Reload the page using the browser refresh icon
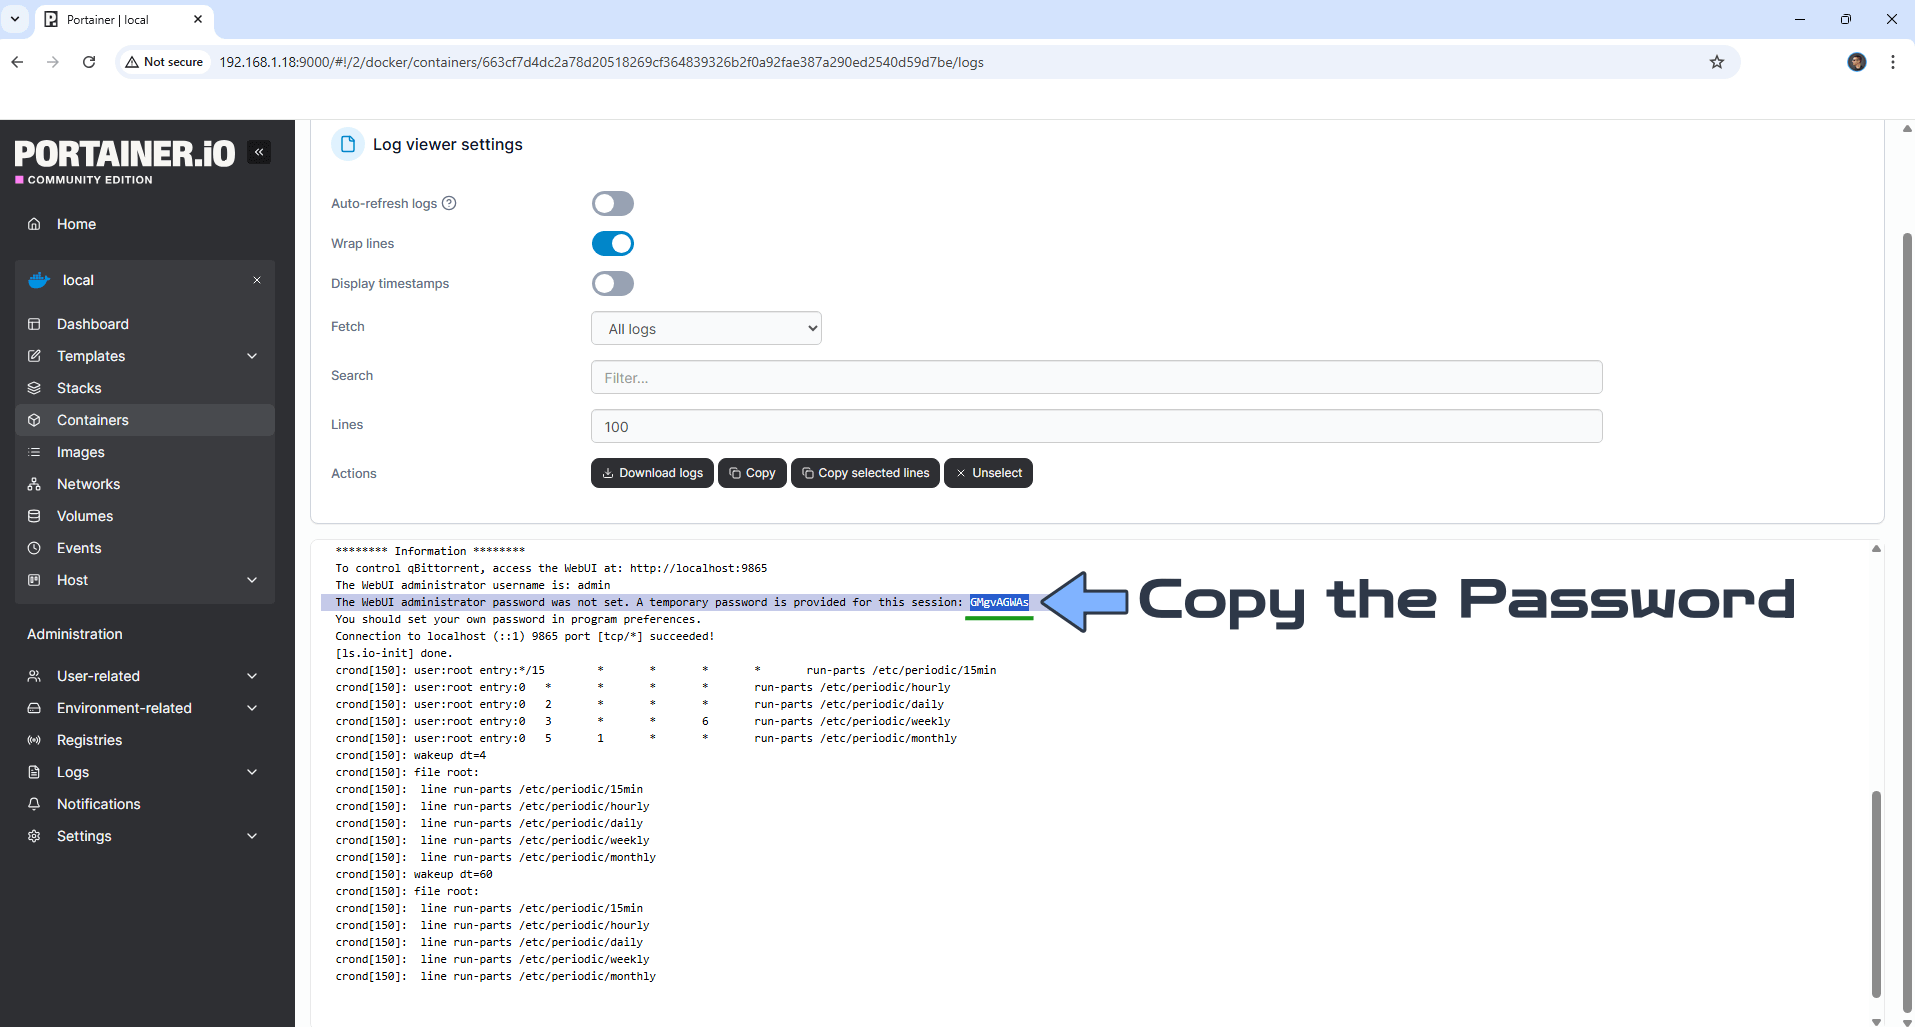 point(89,62)
